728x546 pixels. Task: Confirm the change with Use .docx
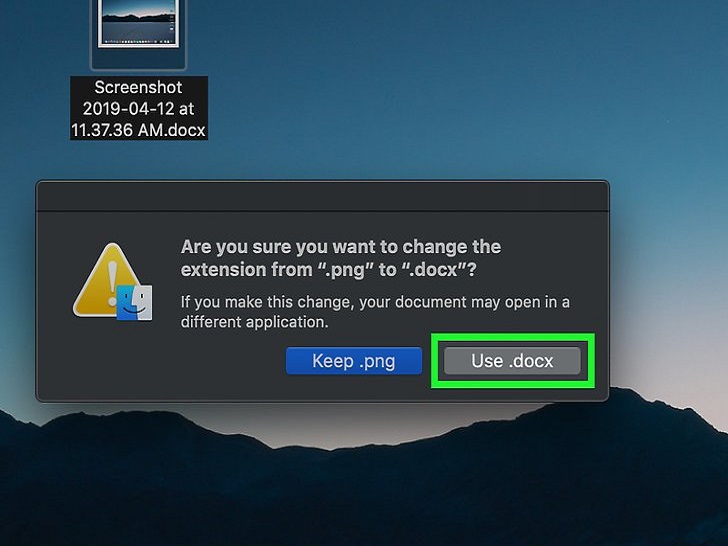512,361
